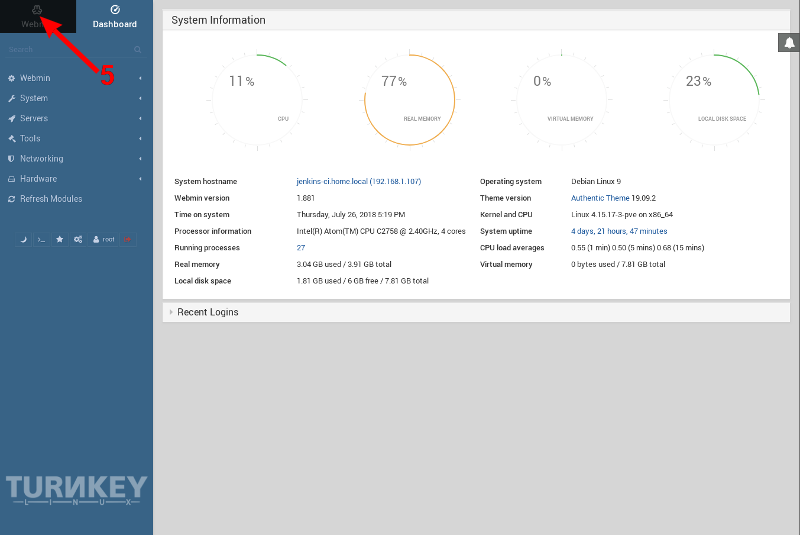Expand the Hardware menu category
Screen dimensions: 800x535
(x=38, y=179)
